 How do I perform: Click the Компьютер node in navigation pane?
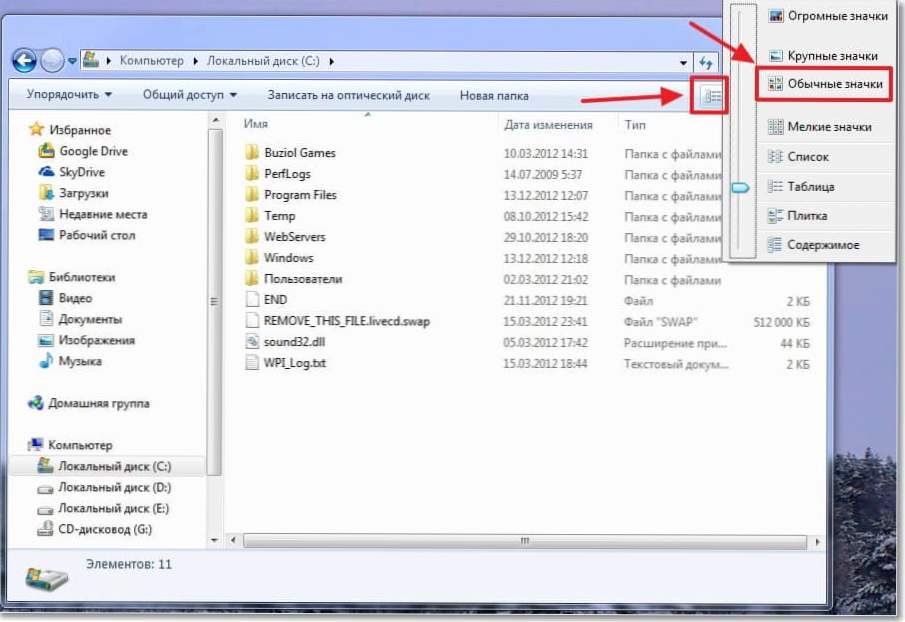pos(70,445)
